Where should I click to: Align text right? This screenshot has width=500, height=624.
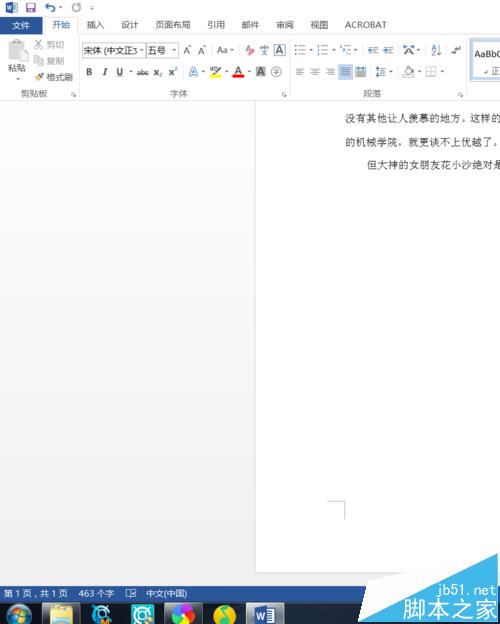click(x=330, y=72)
